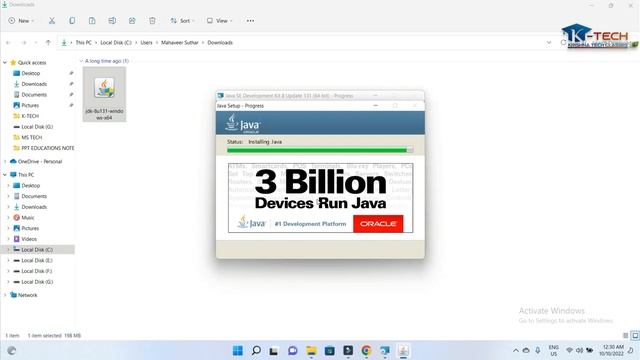
Task: Click the Java installer taskbar icon
Action: 403,351
